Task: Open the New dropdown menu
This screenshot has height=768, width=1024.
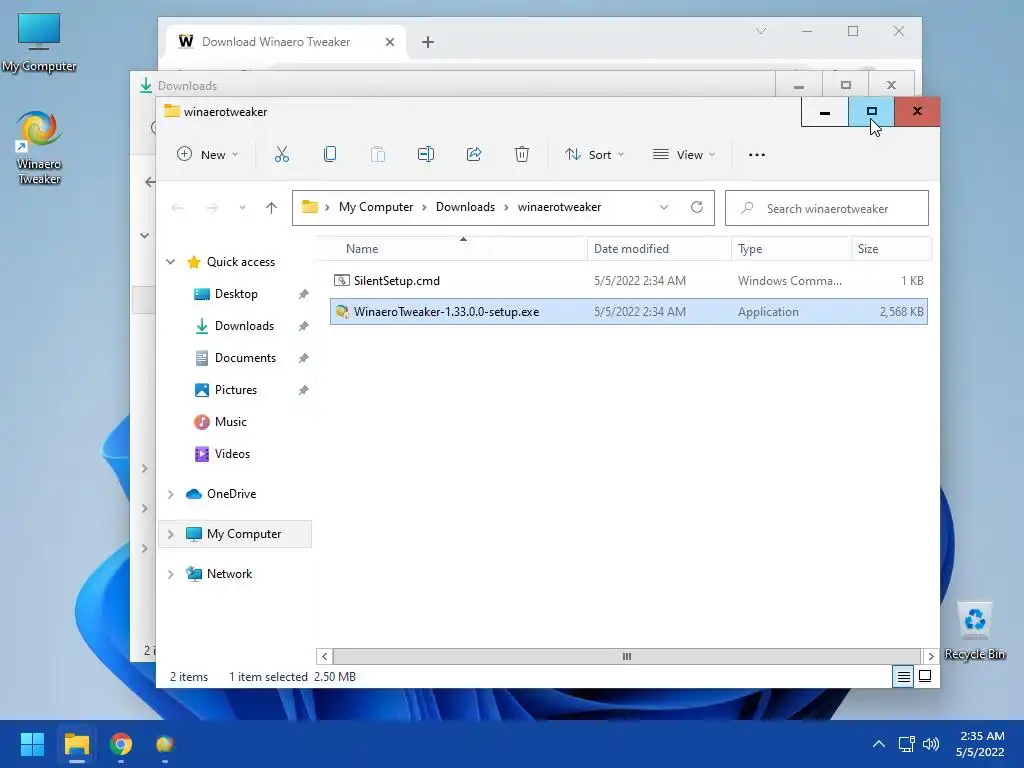Action: (208, 155)
